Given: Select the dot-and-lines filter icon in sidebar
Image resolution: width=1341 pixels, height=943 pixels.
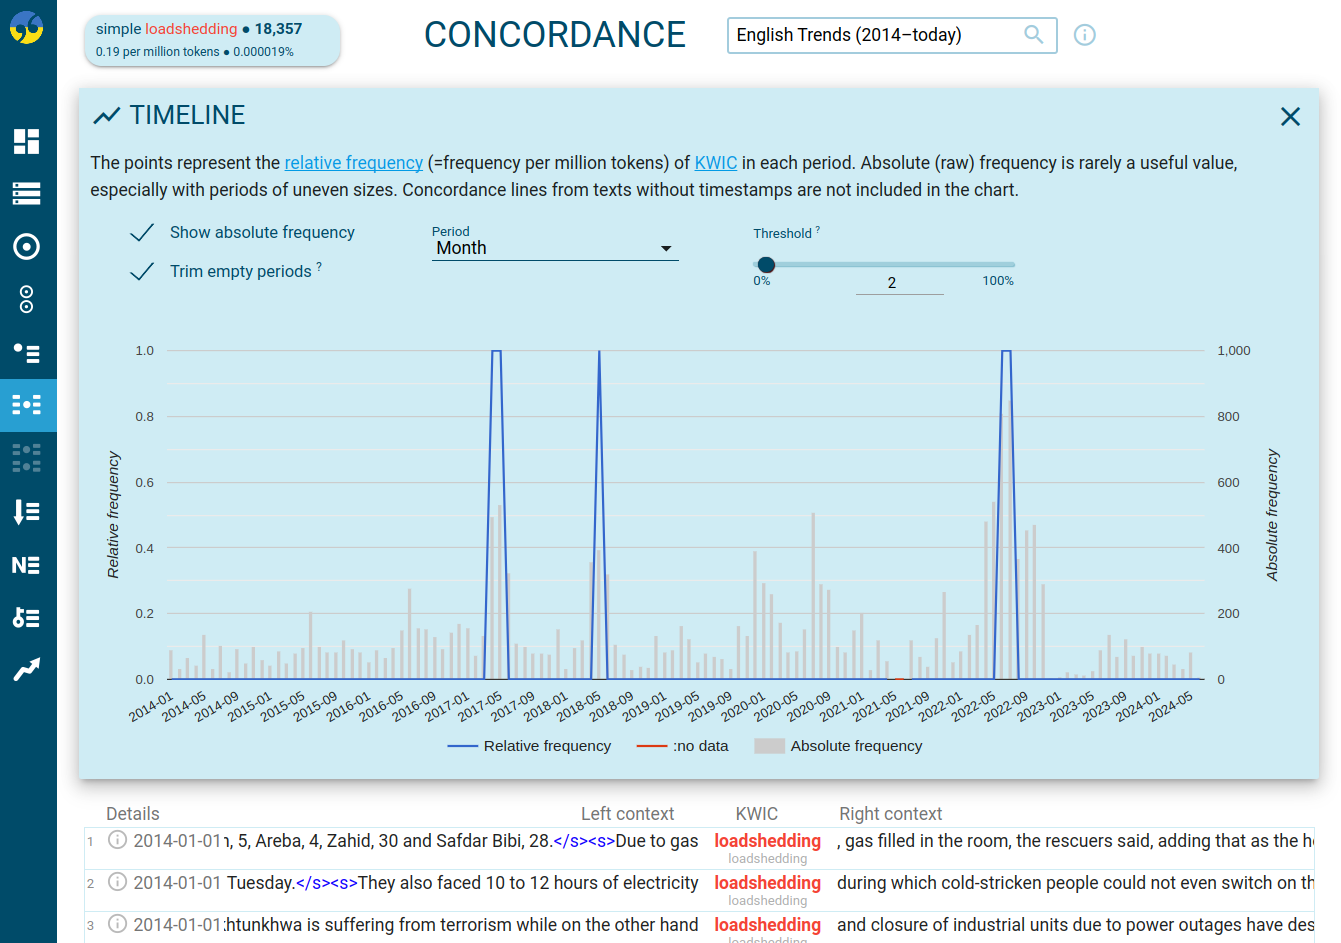Looking at the screenshot, I should (27, 352).
